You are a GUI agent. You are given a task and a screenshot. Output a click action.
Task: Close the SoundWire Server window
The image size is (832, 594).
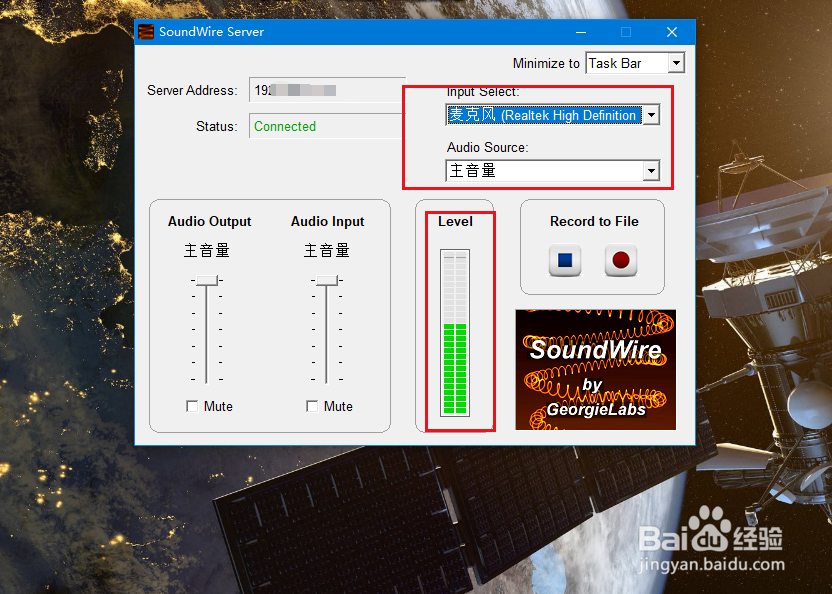pos(672,32)
